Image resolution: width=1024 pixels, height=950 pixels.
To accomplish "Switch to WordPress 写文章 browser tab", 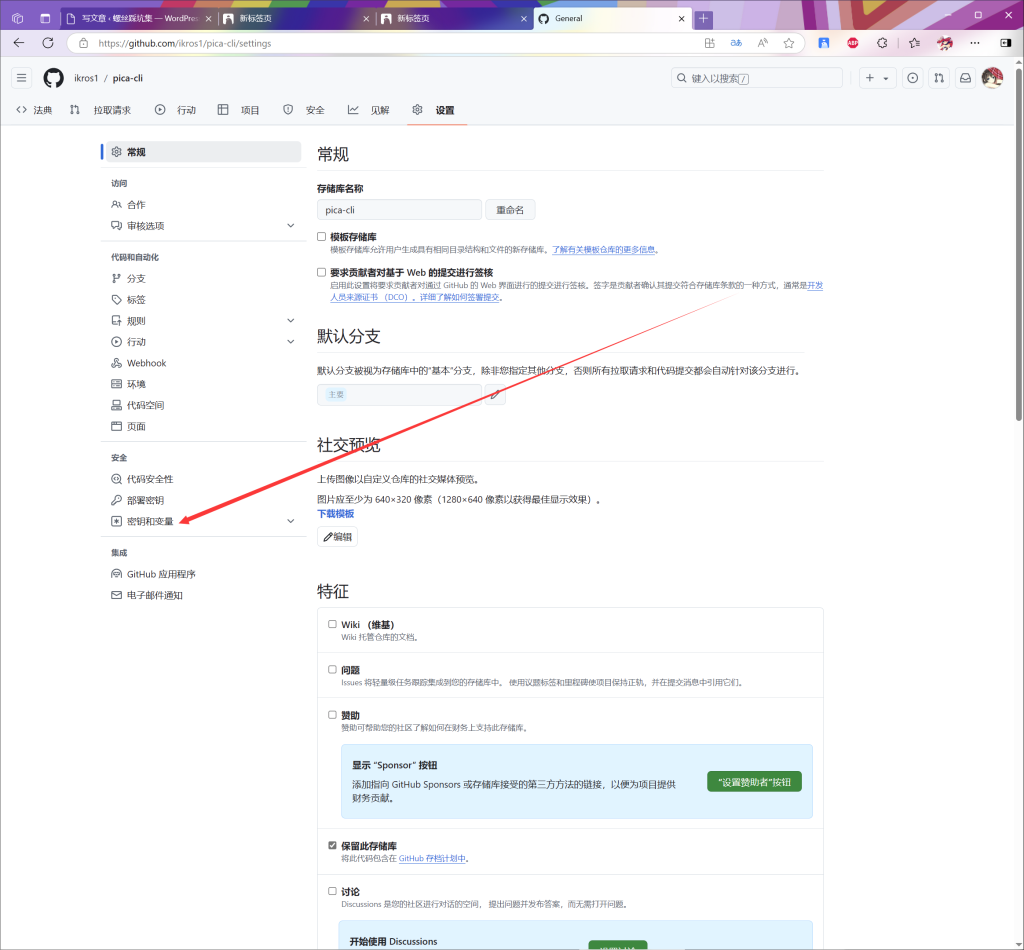I will pyautogui.click(x=140, y=18).
